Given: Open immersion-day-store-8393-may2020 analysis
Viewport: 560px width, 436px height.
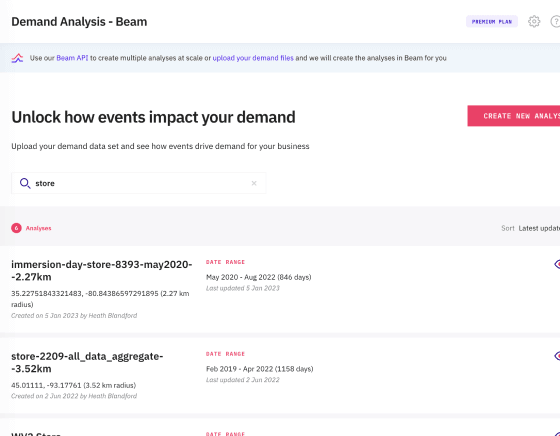Looking at the screenshot, I should point(101,270).
